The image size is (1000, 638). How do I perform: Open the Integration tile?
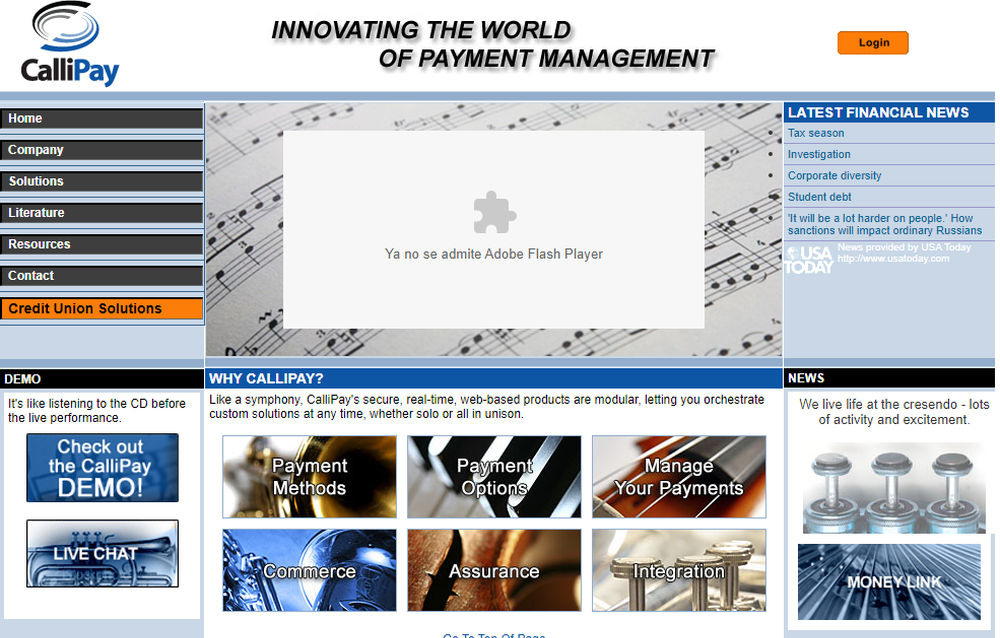click(679, 570)
